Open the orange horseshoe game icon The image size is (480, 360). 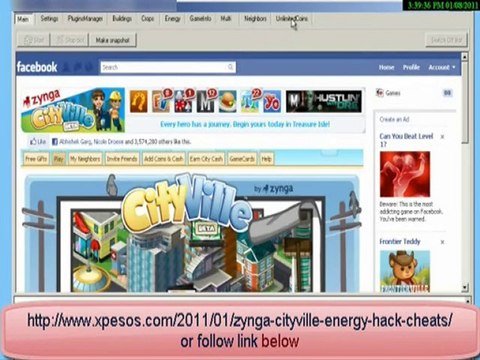138,101
